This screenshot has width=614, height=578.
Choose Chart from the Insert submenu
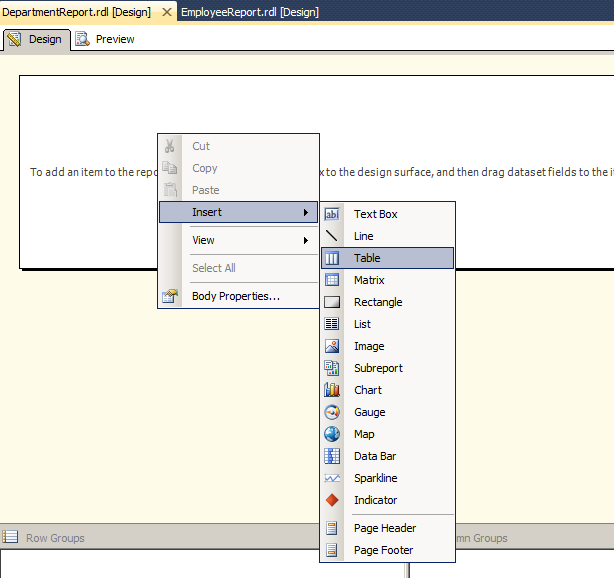pos(387,390)
